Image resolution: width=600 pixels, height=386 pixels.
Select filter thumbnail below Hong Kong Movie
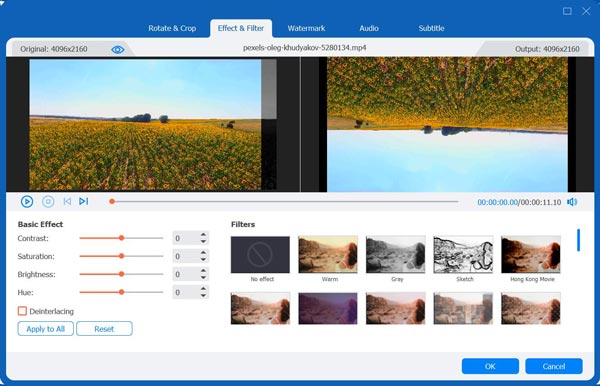pos(531,308)
